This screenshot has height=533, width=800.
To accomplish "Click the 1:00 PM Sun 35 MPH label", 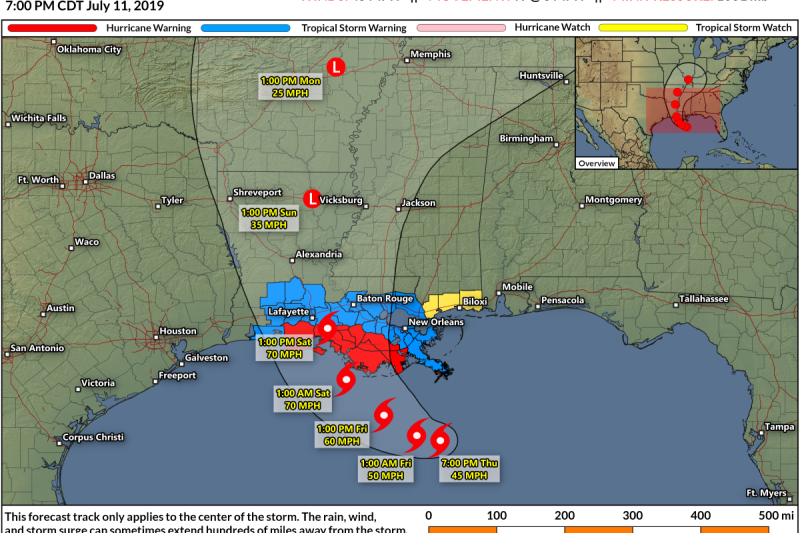I will (268, 219).
